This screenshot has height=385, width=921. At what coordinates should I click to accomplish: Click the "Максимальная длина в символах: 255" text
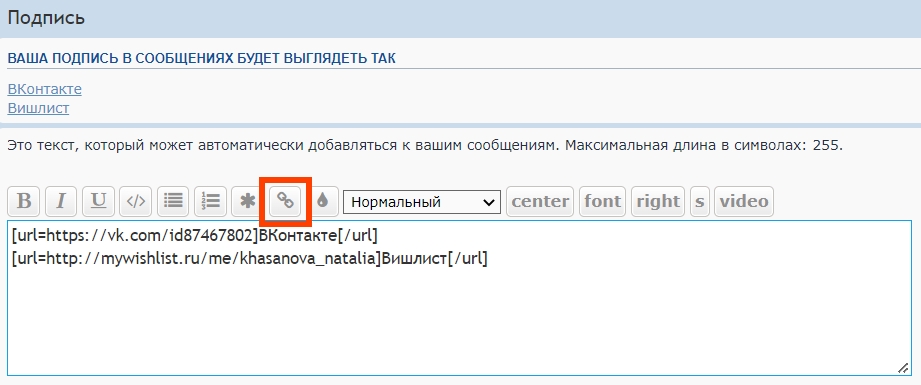[704, 146]
